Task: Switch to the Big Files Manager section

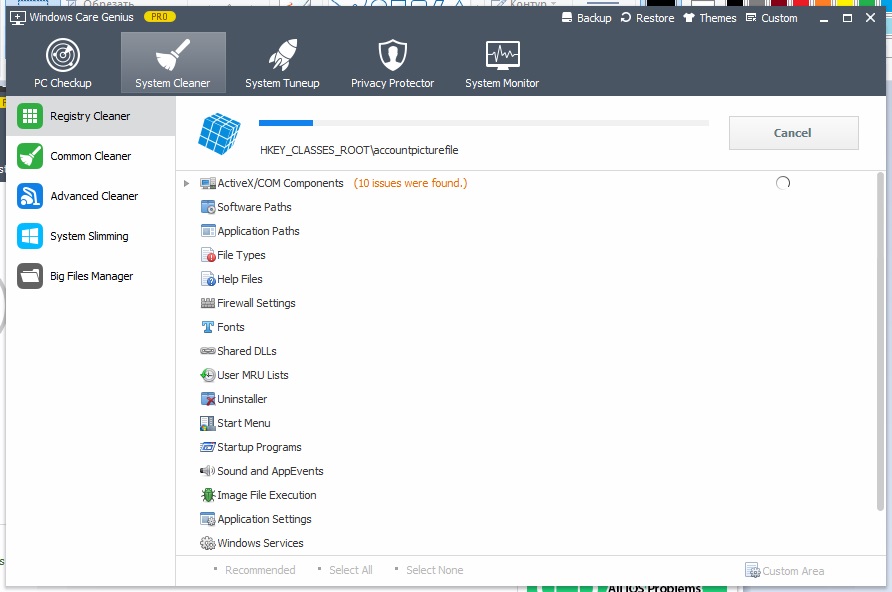Action: coord(90,276)
